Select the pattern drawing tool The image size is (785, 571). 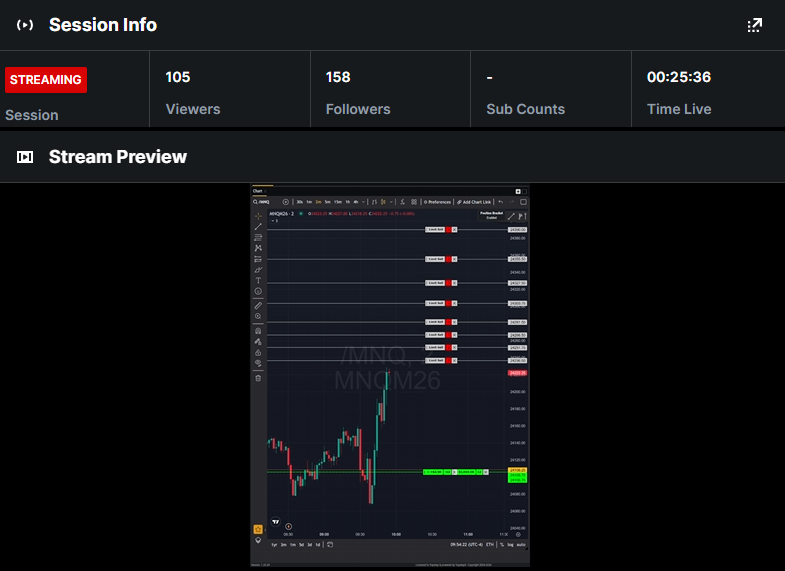[x=258, y=248]
